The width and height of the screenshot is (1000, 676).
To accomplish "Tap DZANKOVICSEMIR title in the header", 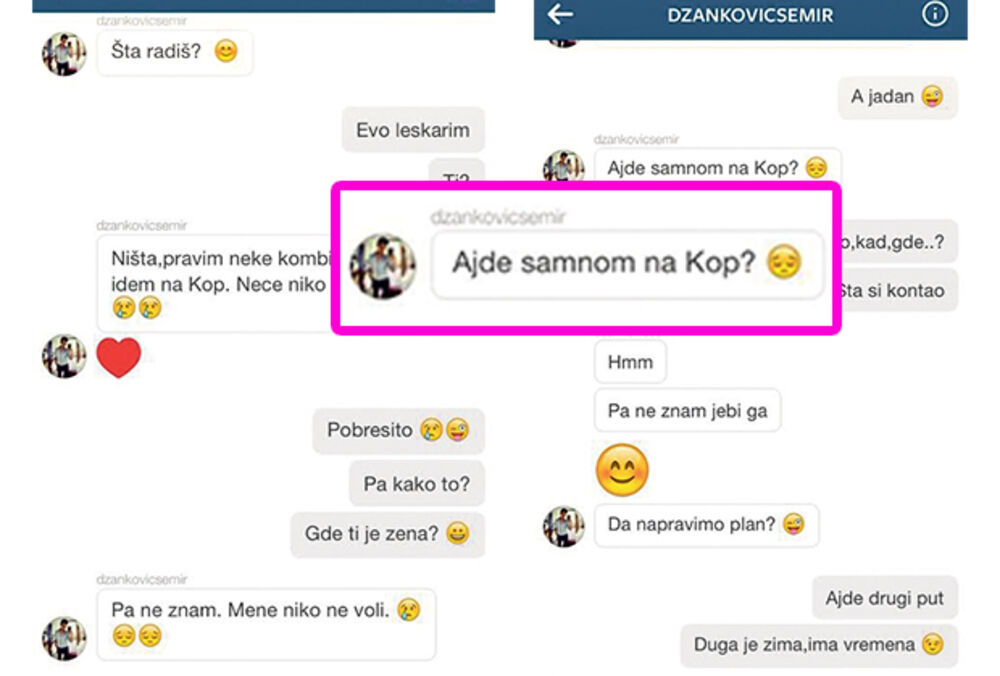I will pyautogui.click(x=750, y=15).
